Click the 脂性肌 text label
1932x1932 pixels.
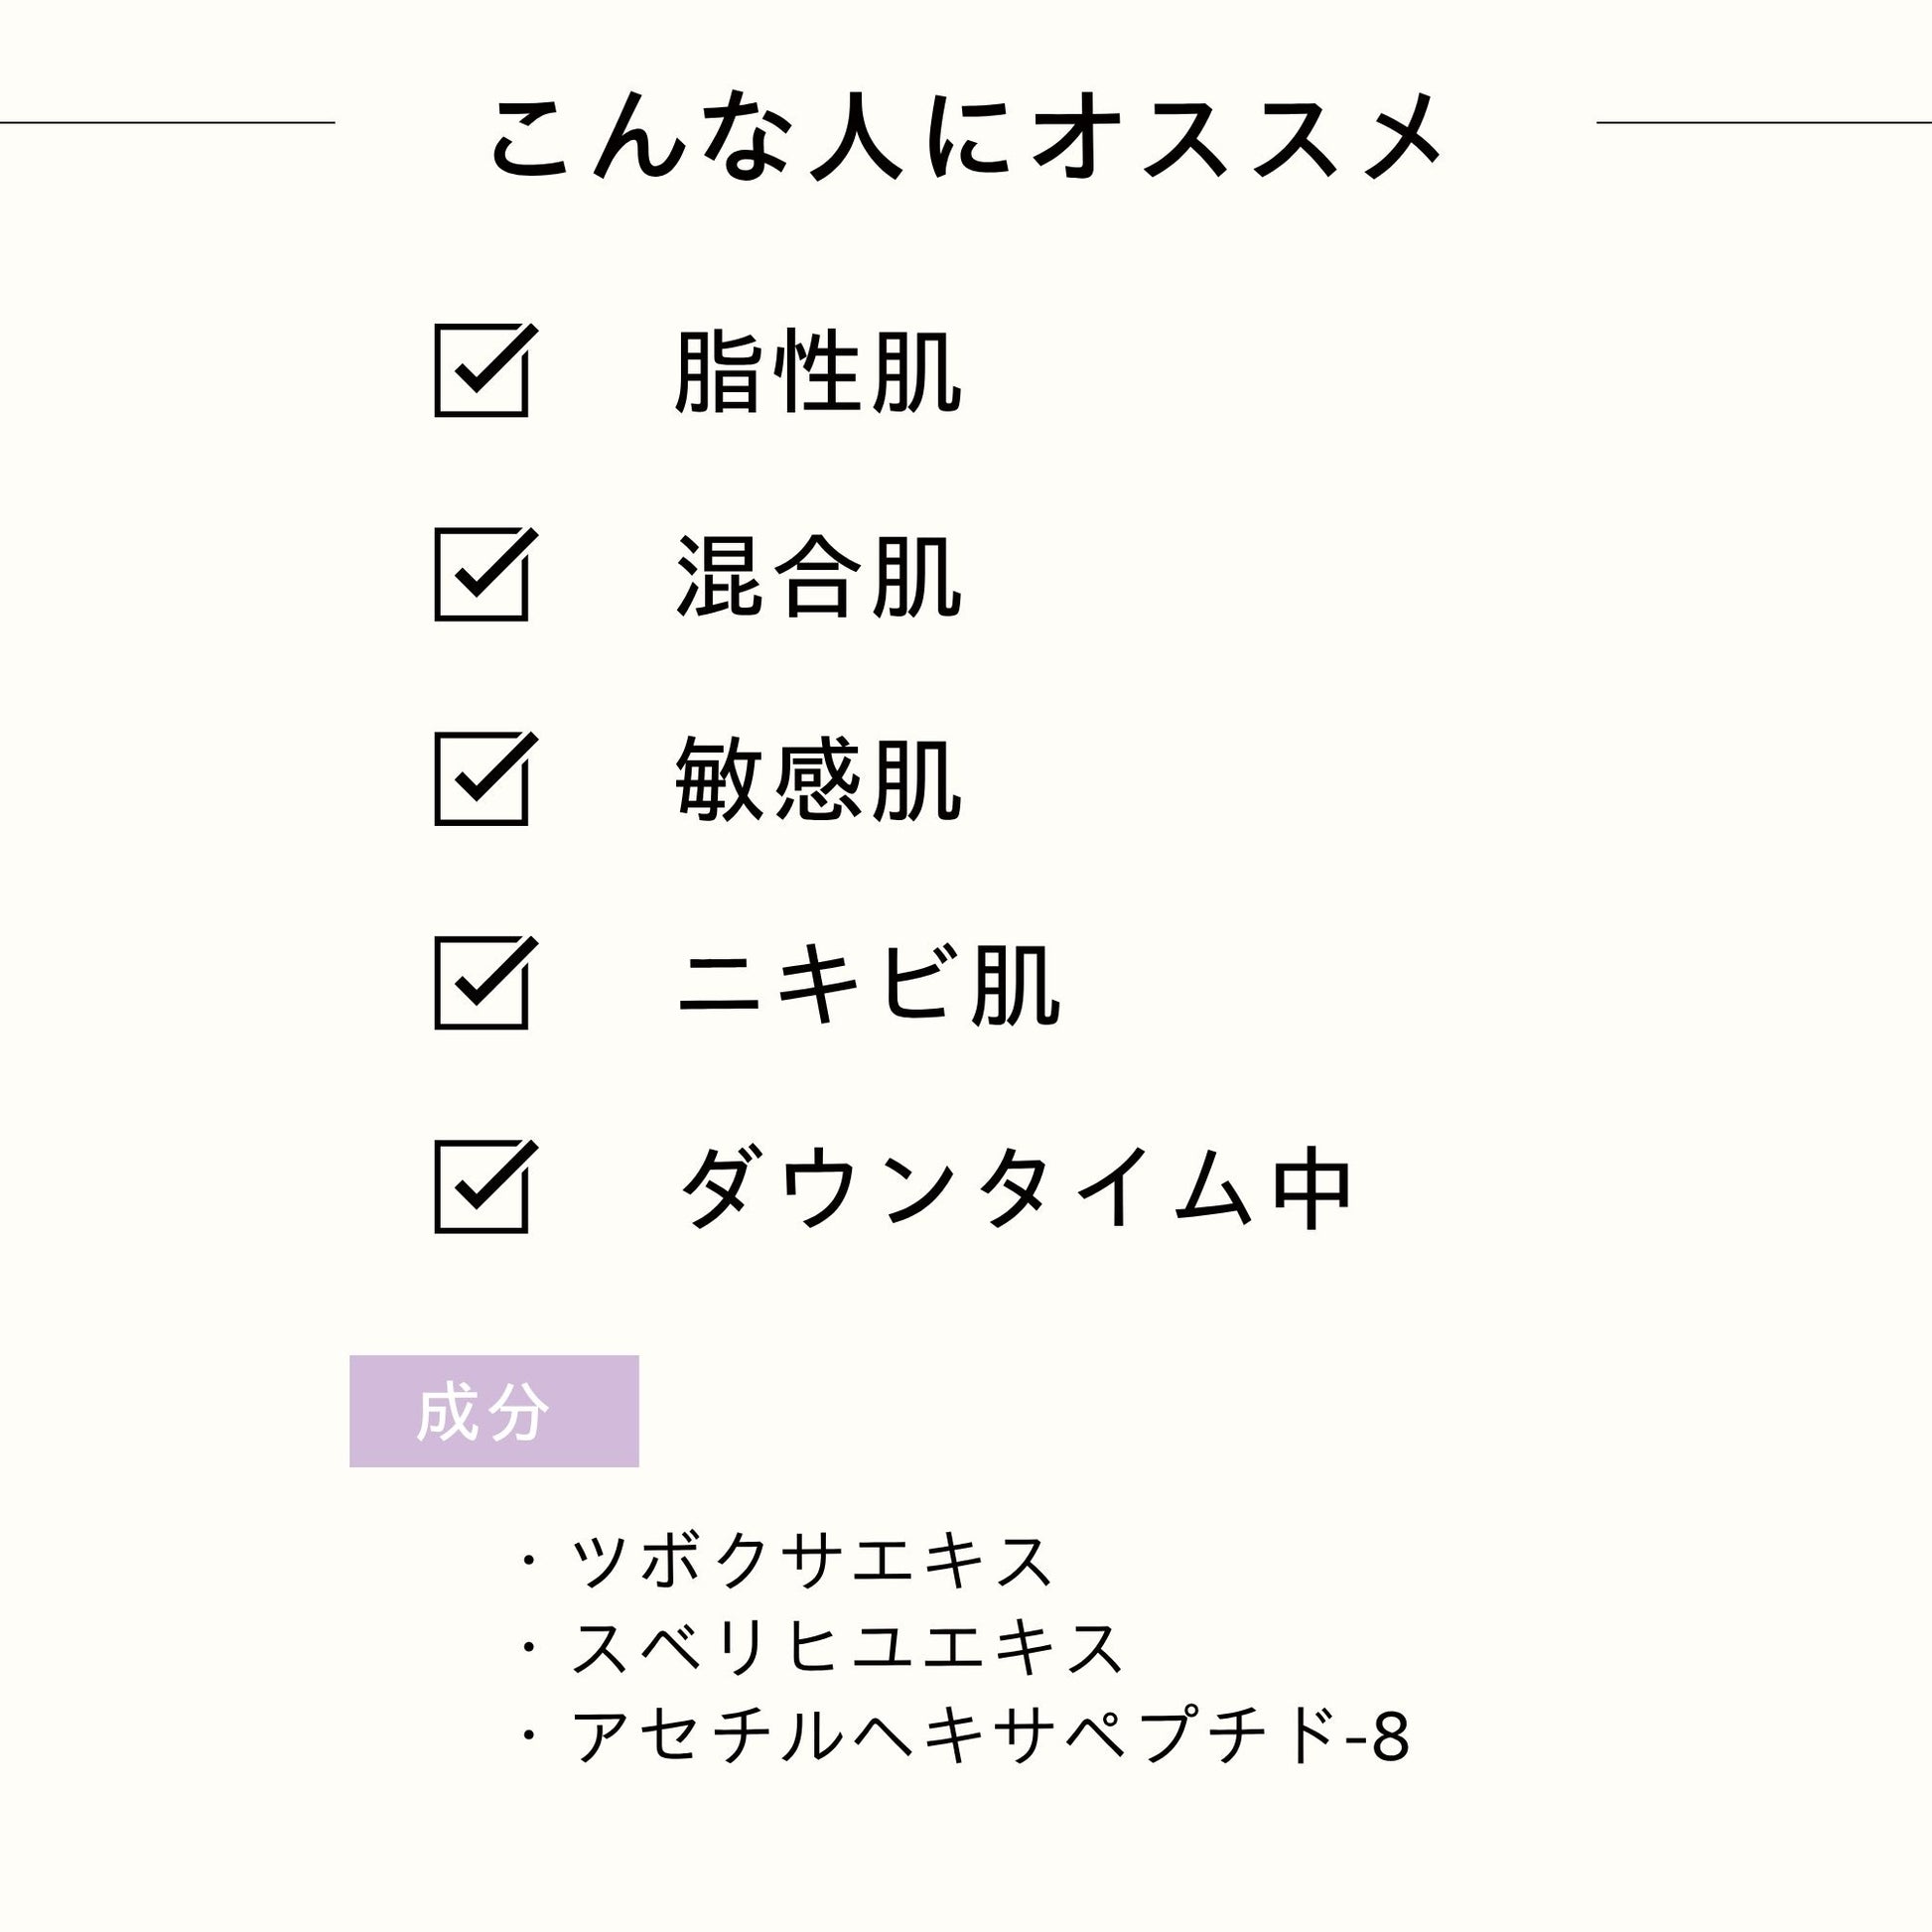point(818,372)
